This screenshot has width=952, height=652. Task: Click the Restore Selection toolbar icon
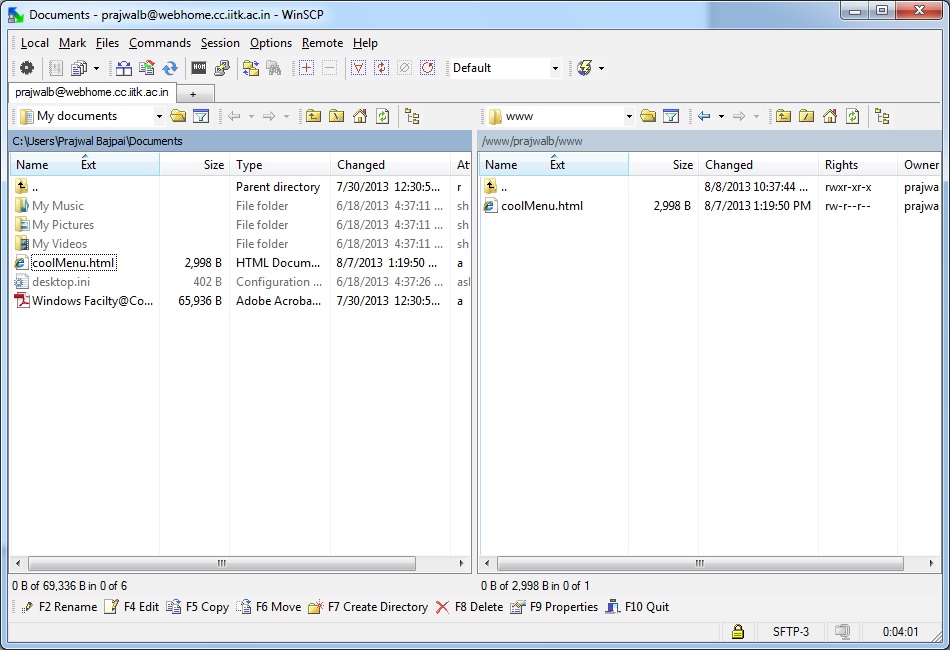click(428, 68)
